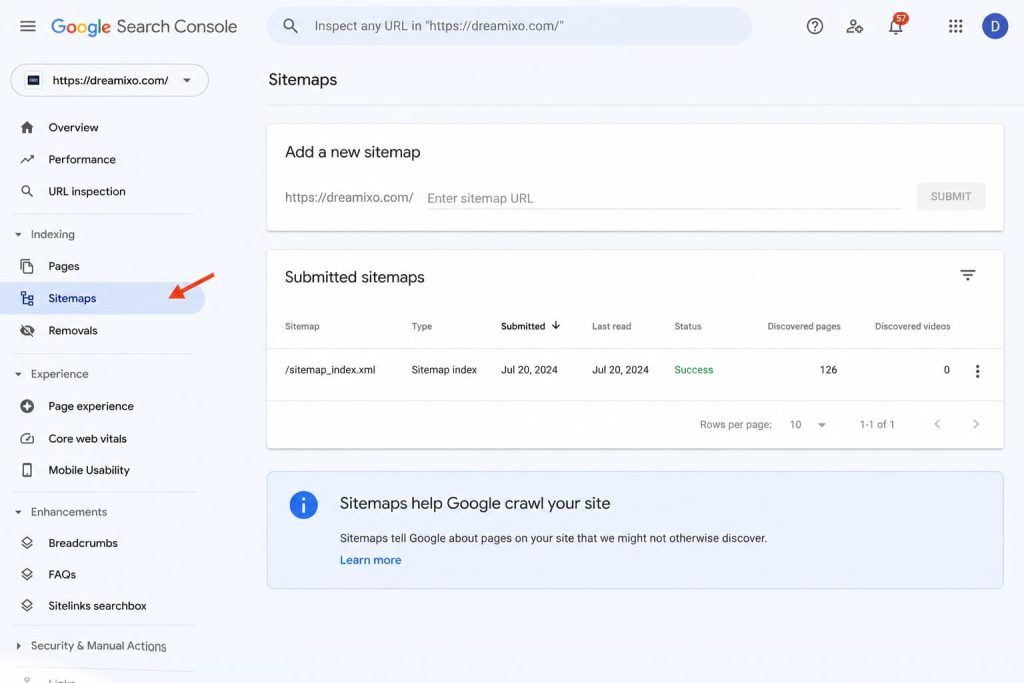Open FAQs enhancement report label

point(62,575)
